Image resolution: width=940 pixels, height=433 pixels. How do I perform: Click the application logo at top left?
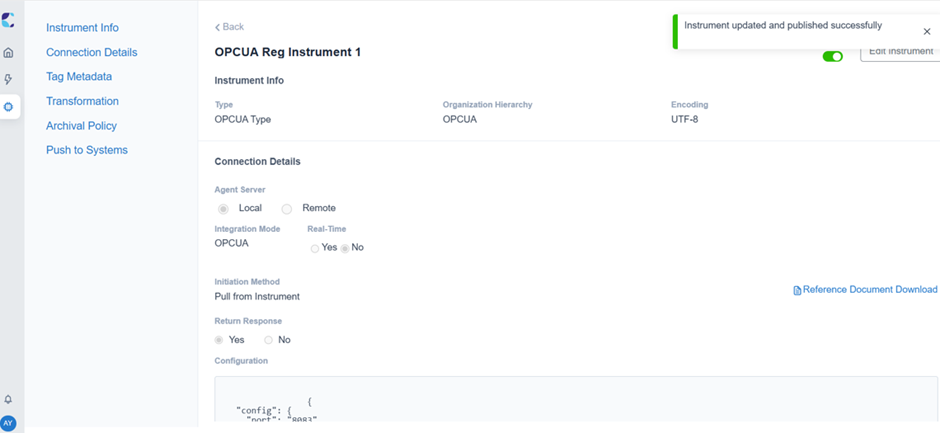pyautogui.click(x=8, y=20)
